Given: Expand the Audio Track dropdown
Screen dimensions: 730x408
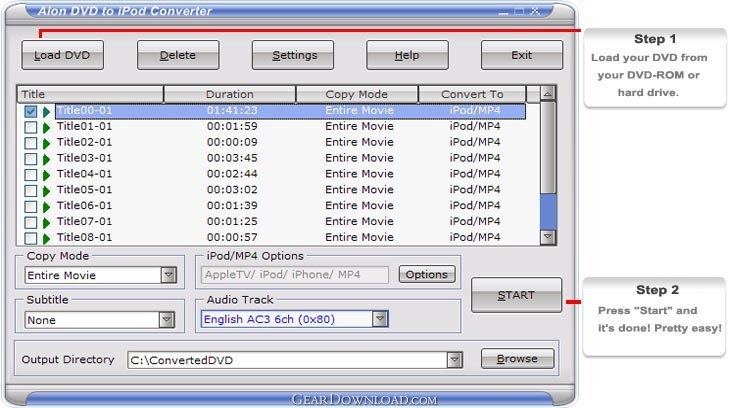Looking at the screenshot, I should tap(380, 319).
